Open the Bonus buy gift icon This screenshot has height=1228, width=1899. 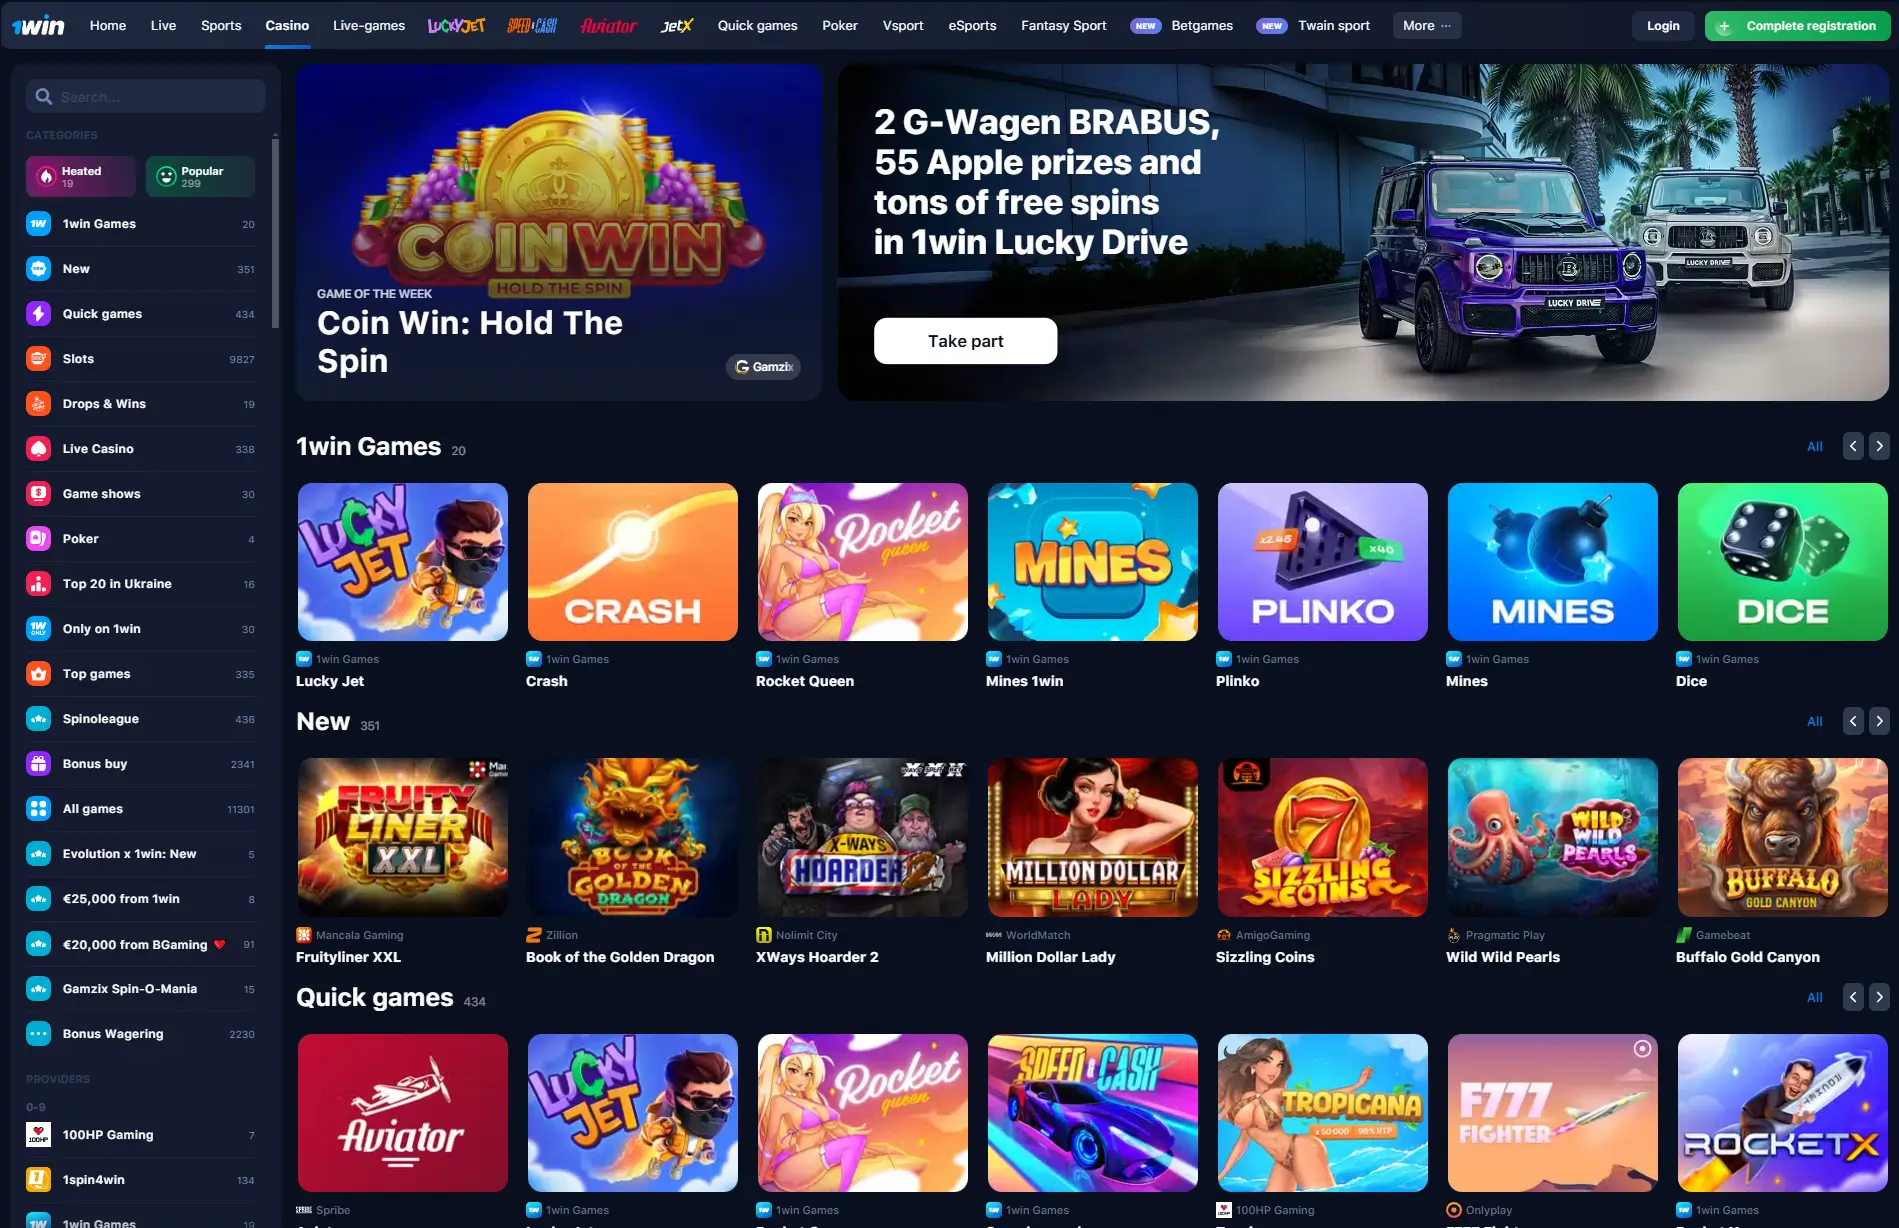[38, 764]
